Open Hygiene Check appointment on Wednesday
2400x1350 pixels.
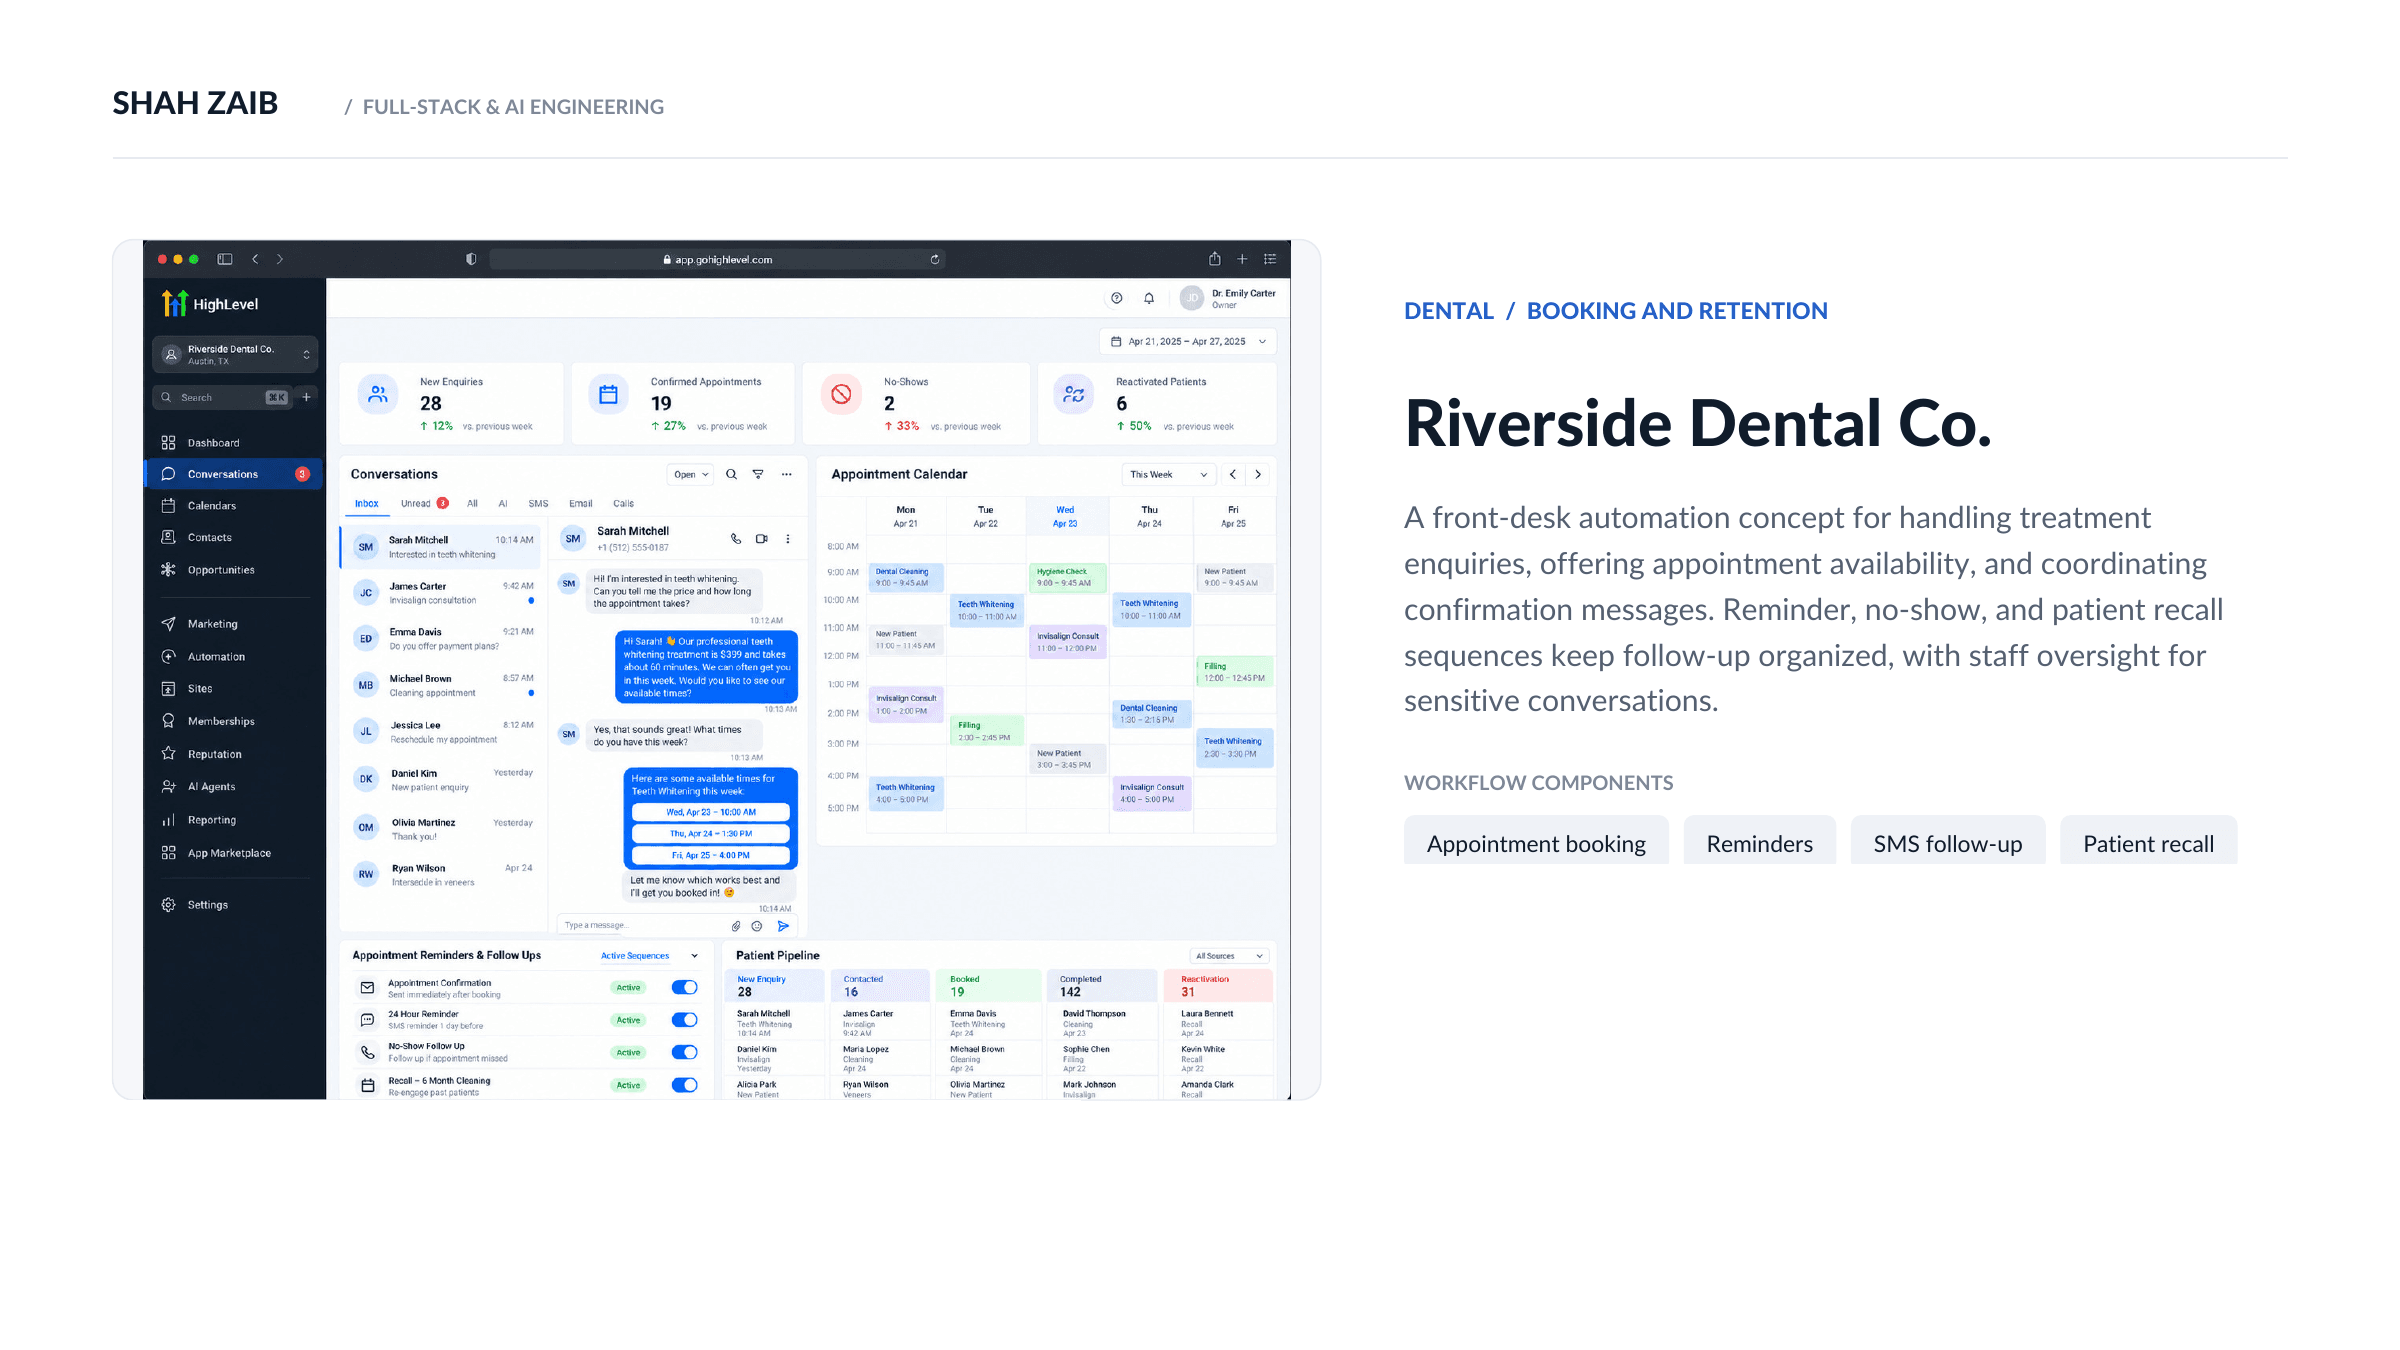1067,577
